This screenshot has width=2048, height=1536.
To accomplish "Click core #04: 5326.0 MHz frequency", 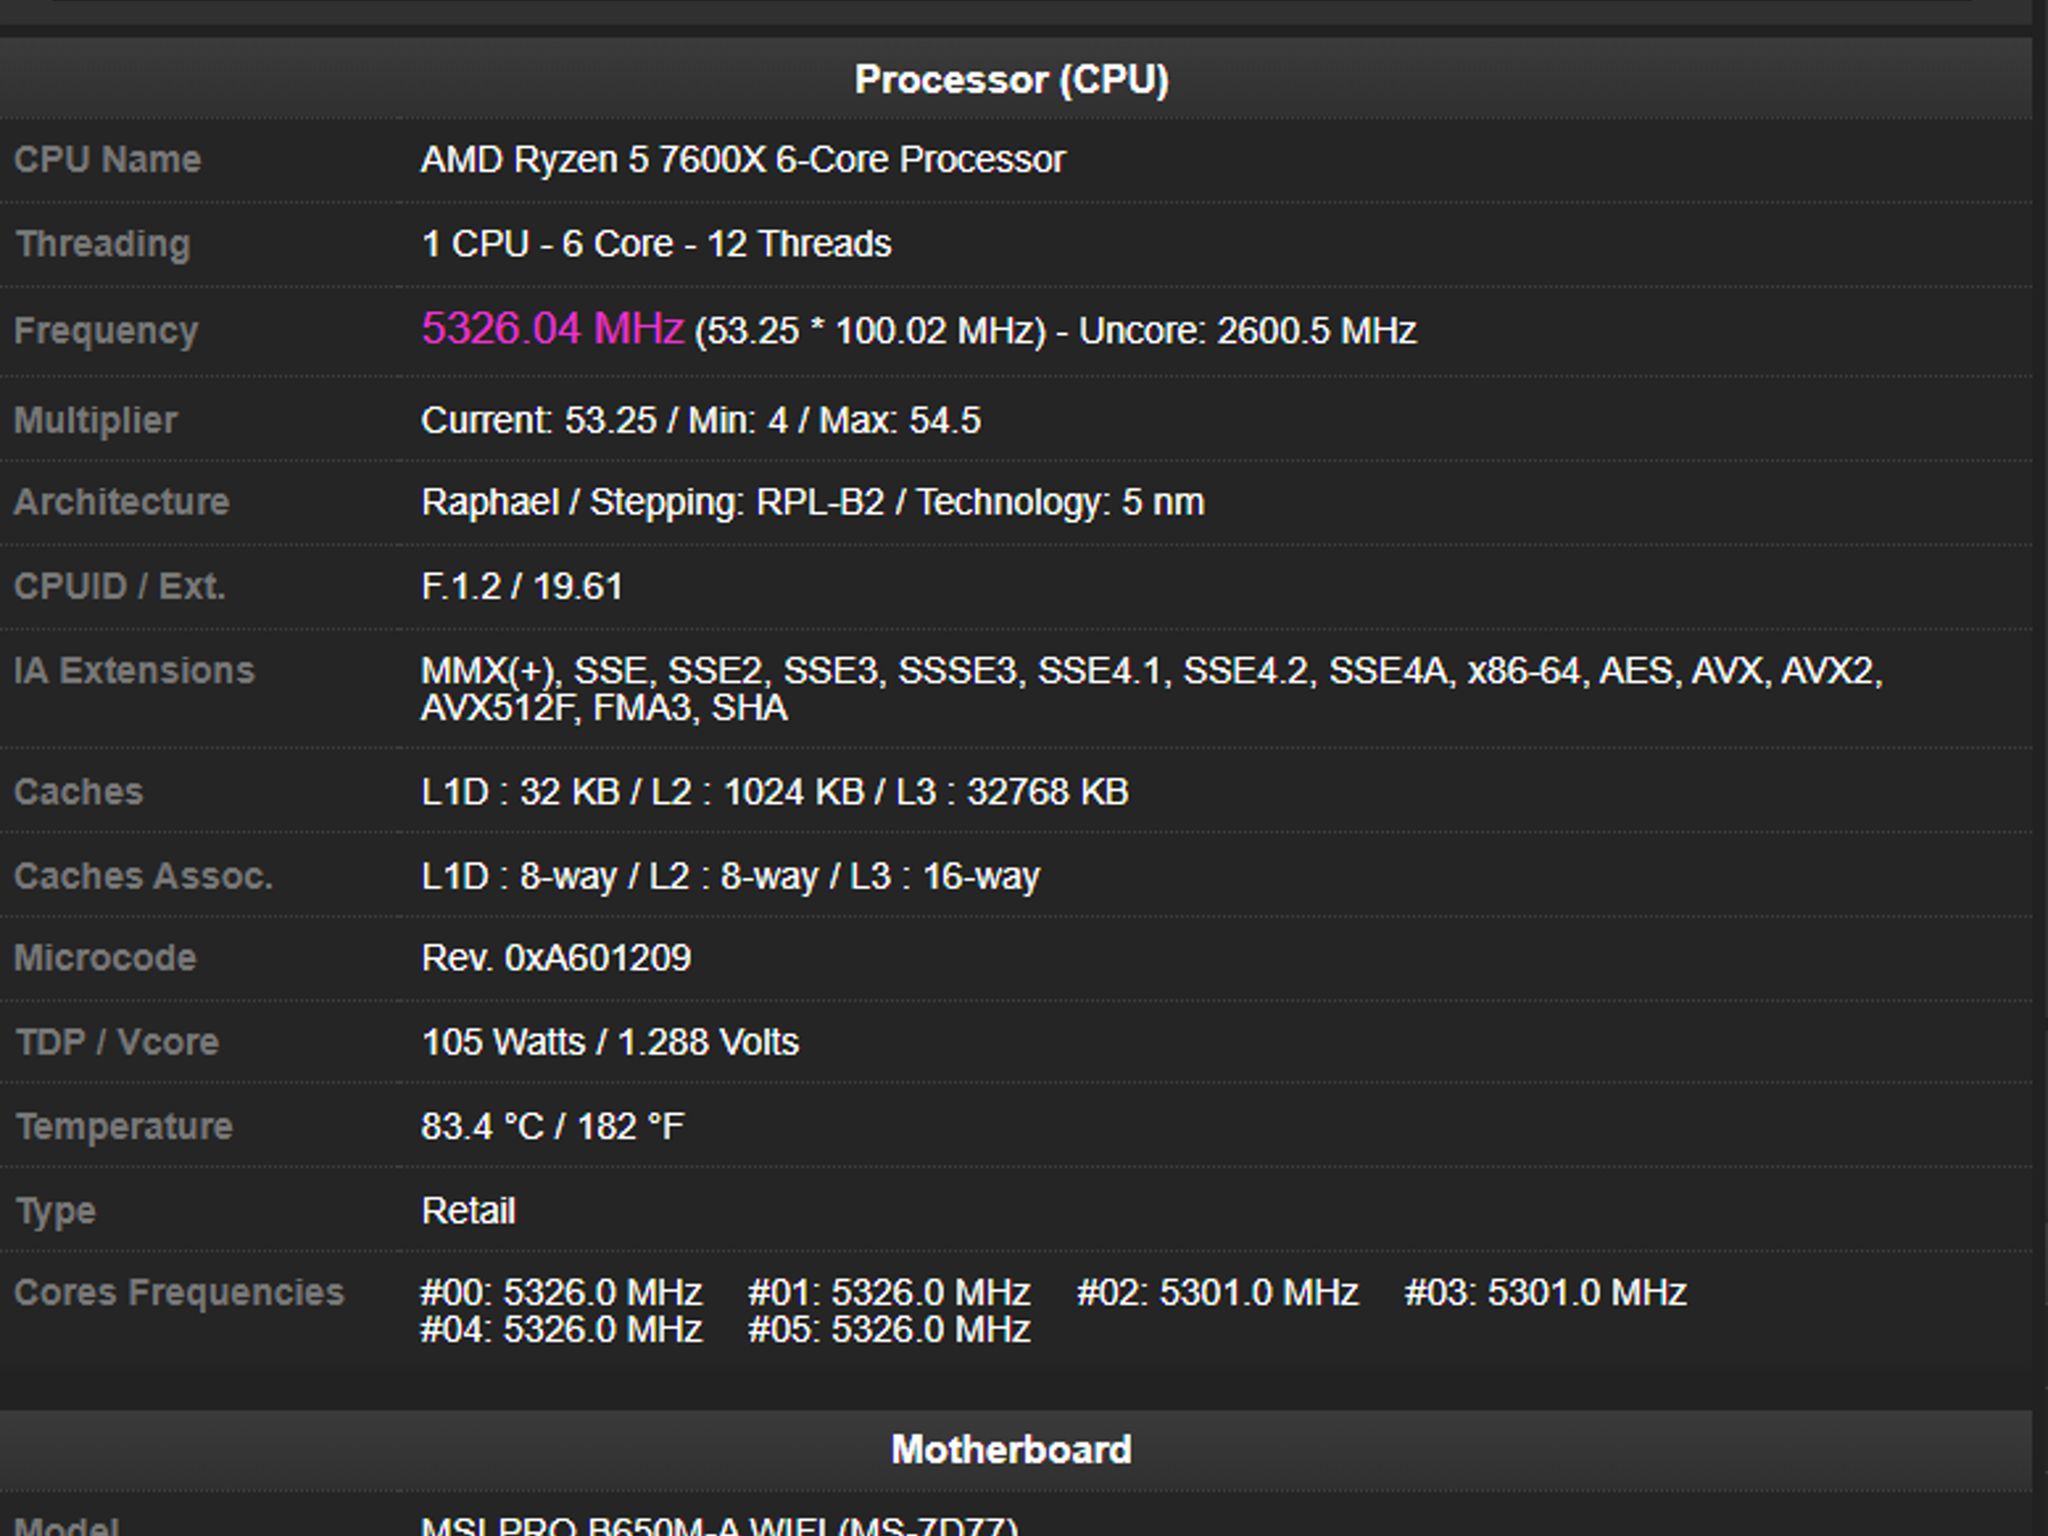I will [561, 1330].
